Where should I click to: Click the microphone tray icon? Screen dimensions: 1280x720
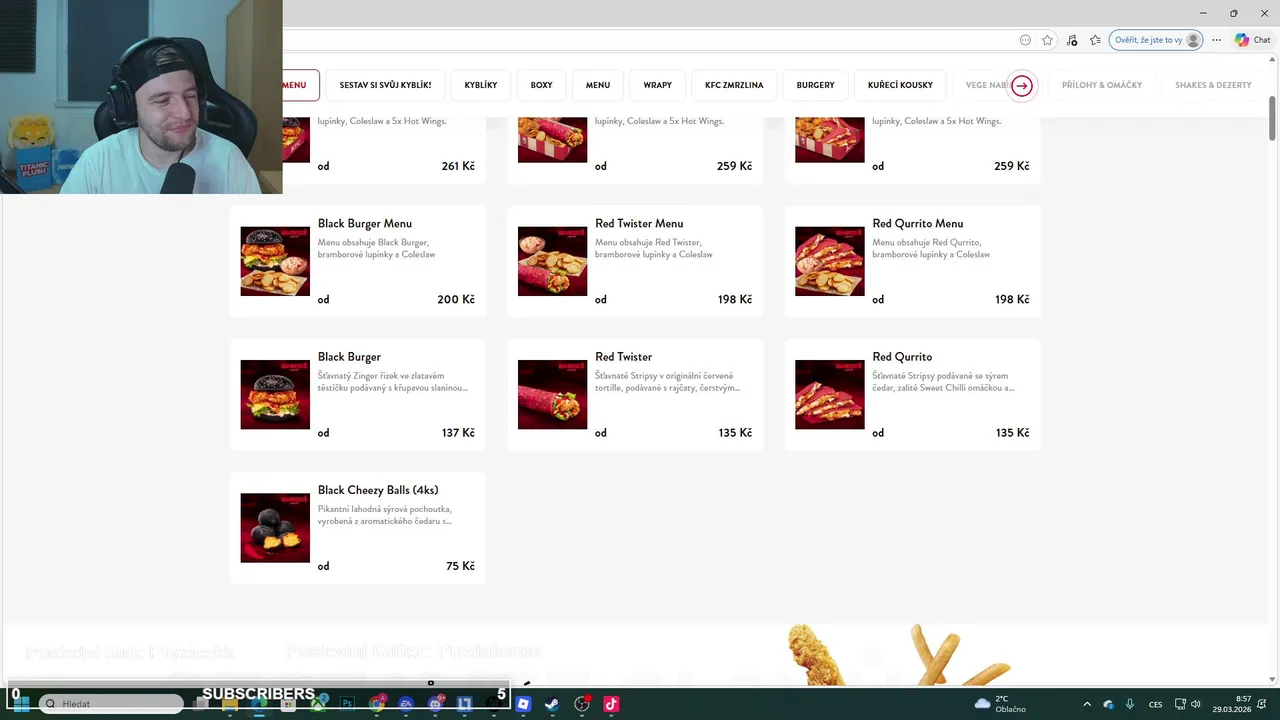(x=1130, y=704)
